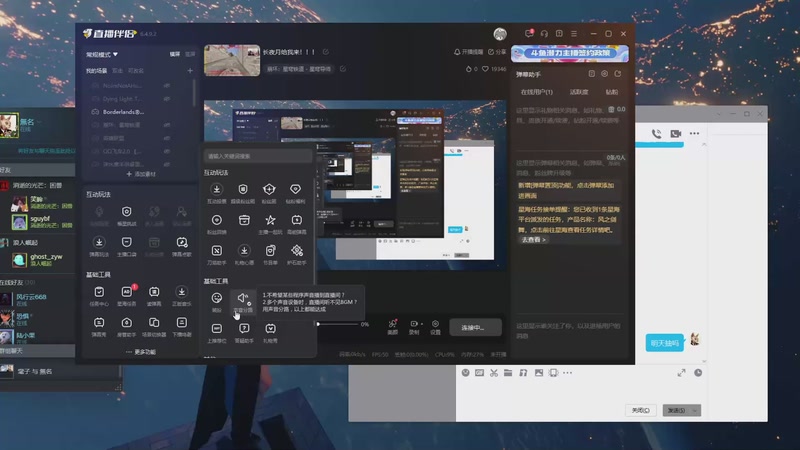
Task: Open 正版音乐 tool in left panel
Action: tap(181, 295)
